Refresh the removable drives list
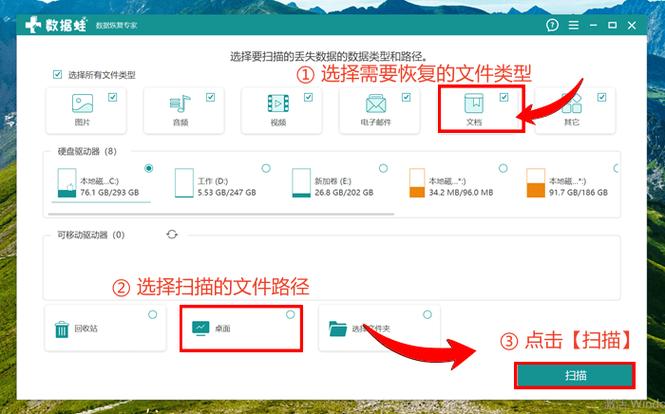The height and width of the screenshot is (414, 665). (172, 234)
